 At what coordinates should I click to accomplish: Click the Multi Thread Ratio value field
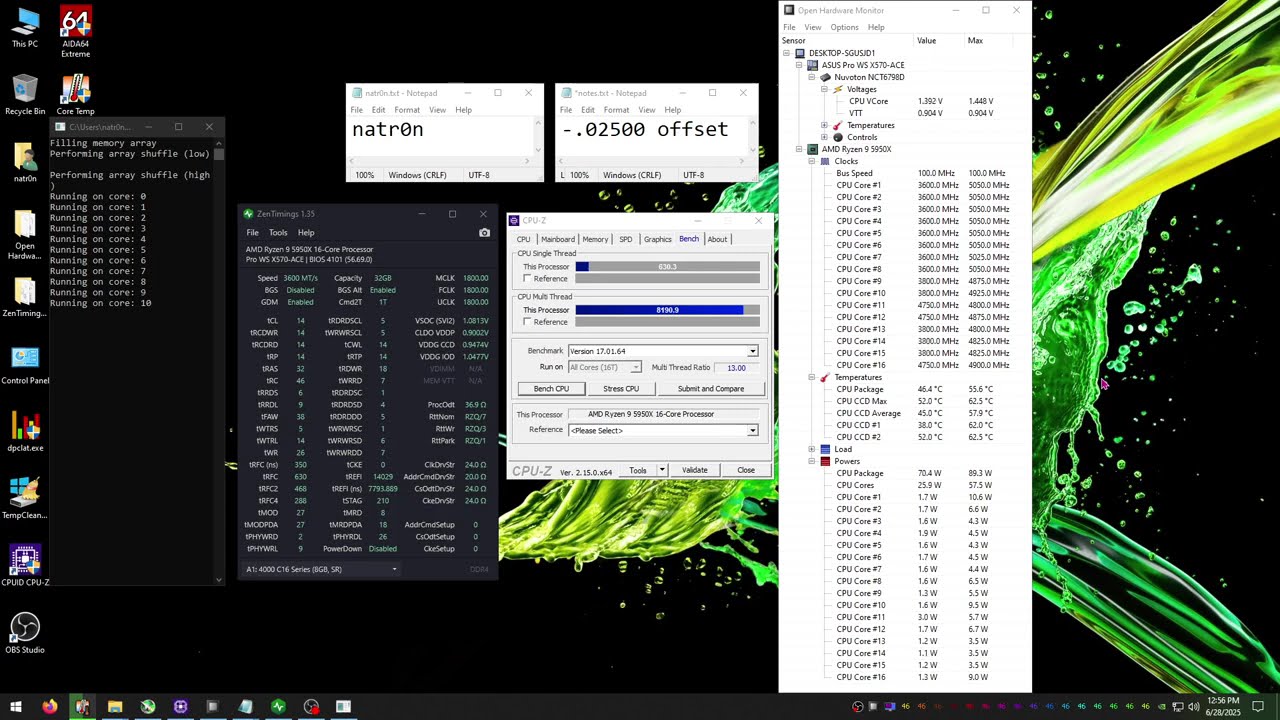tap(737, 367)
